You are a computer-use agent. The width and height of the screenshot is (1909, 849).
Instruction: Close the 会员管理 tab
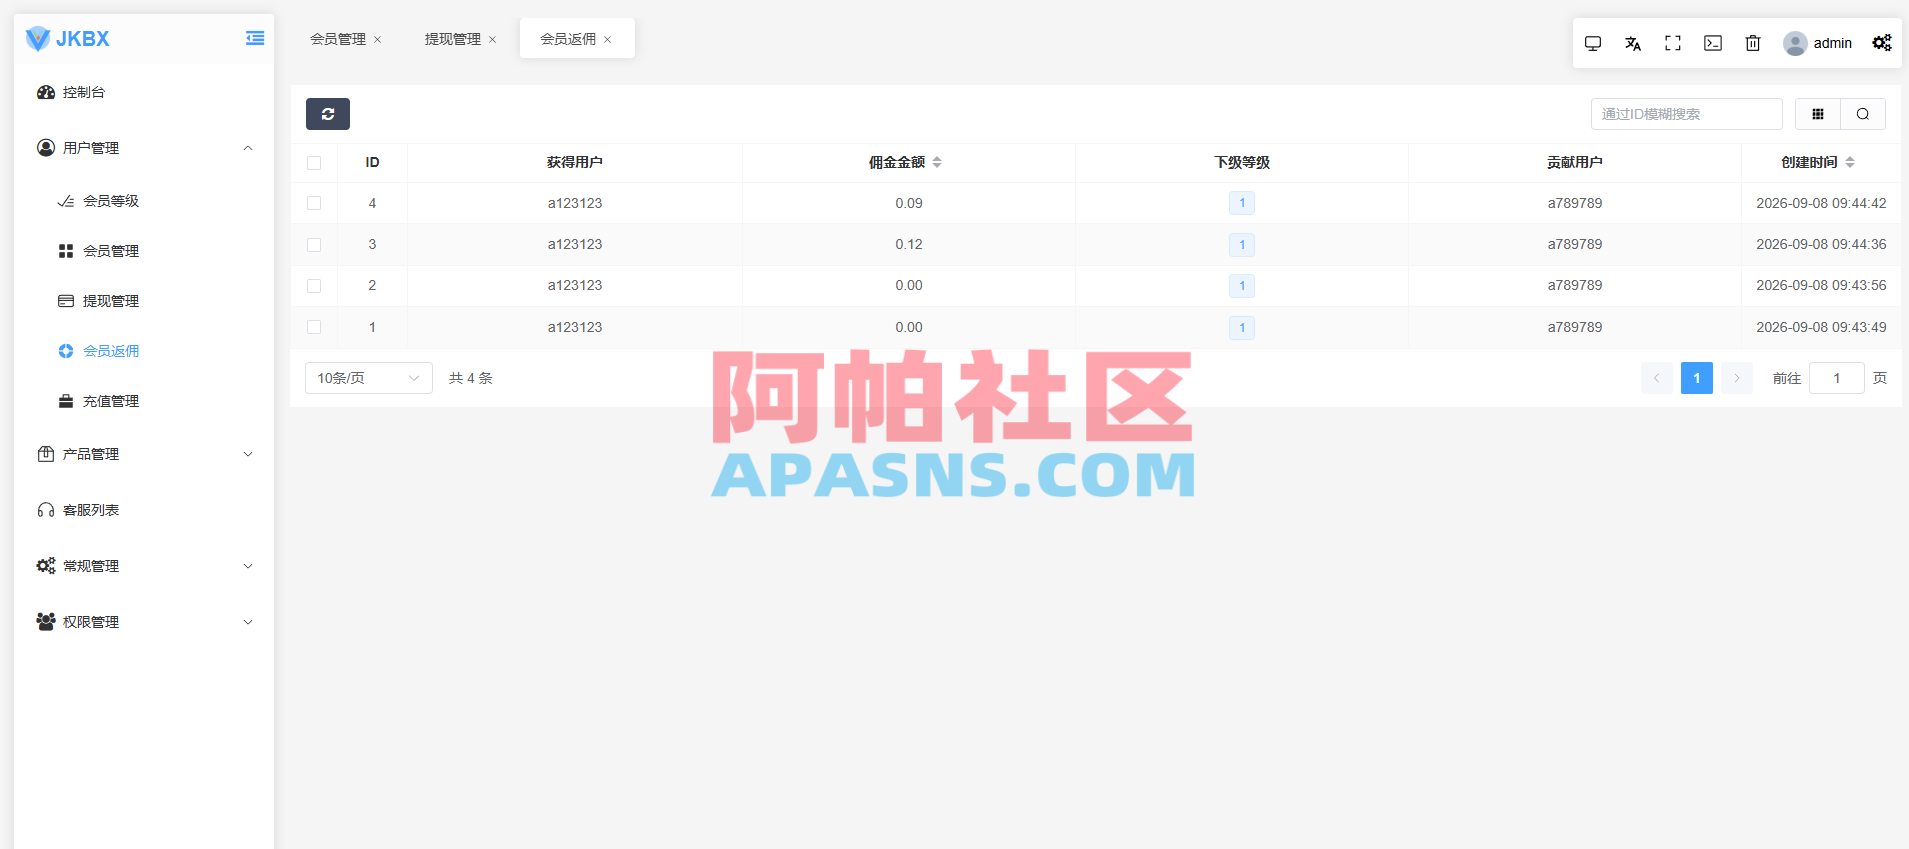point(377,40)
